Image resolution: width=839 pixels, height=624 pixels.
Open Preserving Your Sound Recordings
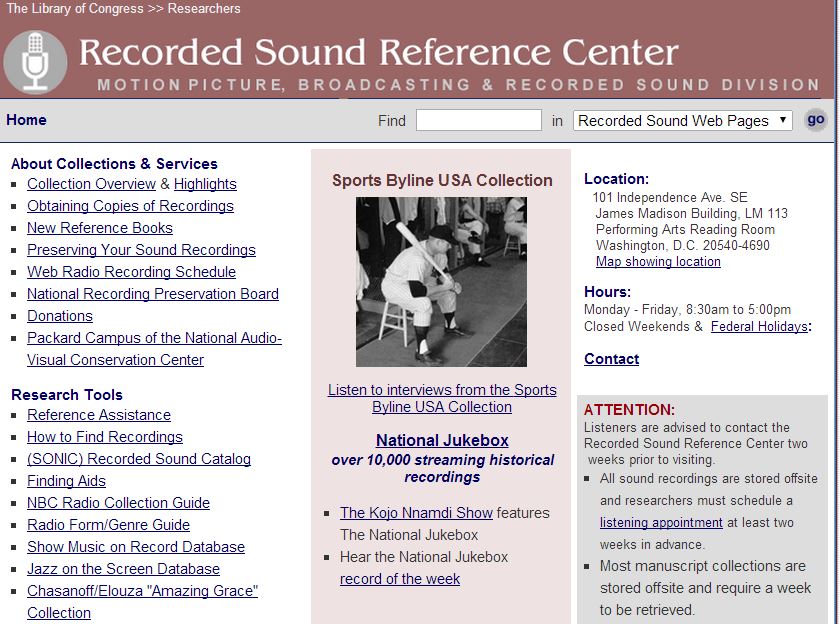(x=141, y=250)
